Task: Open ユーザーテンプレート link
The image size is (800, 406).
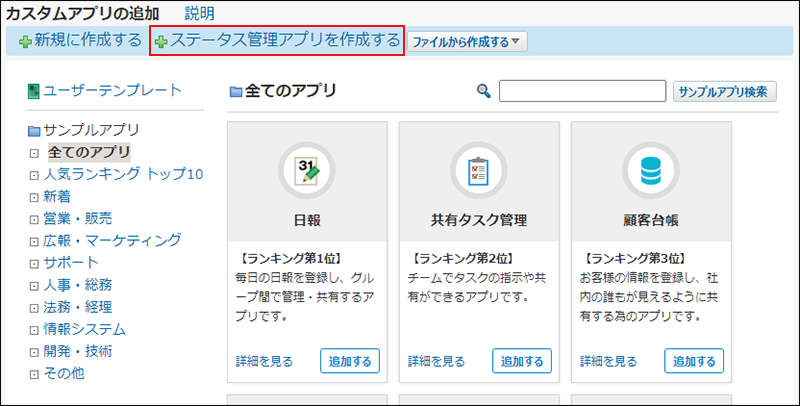Action: 112,90
